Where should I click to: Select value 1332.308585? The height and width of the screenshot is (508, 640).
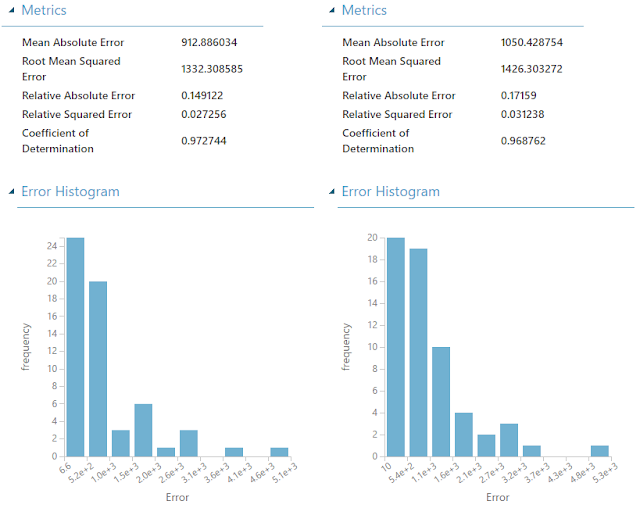[x=212, y=69]
